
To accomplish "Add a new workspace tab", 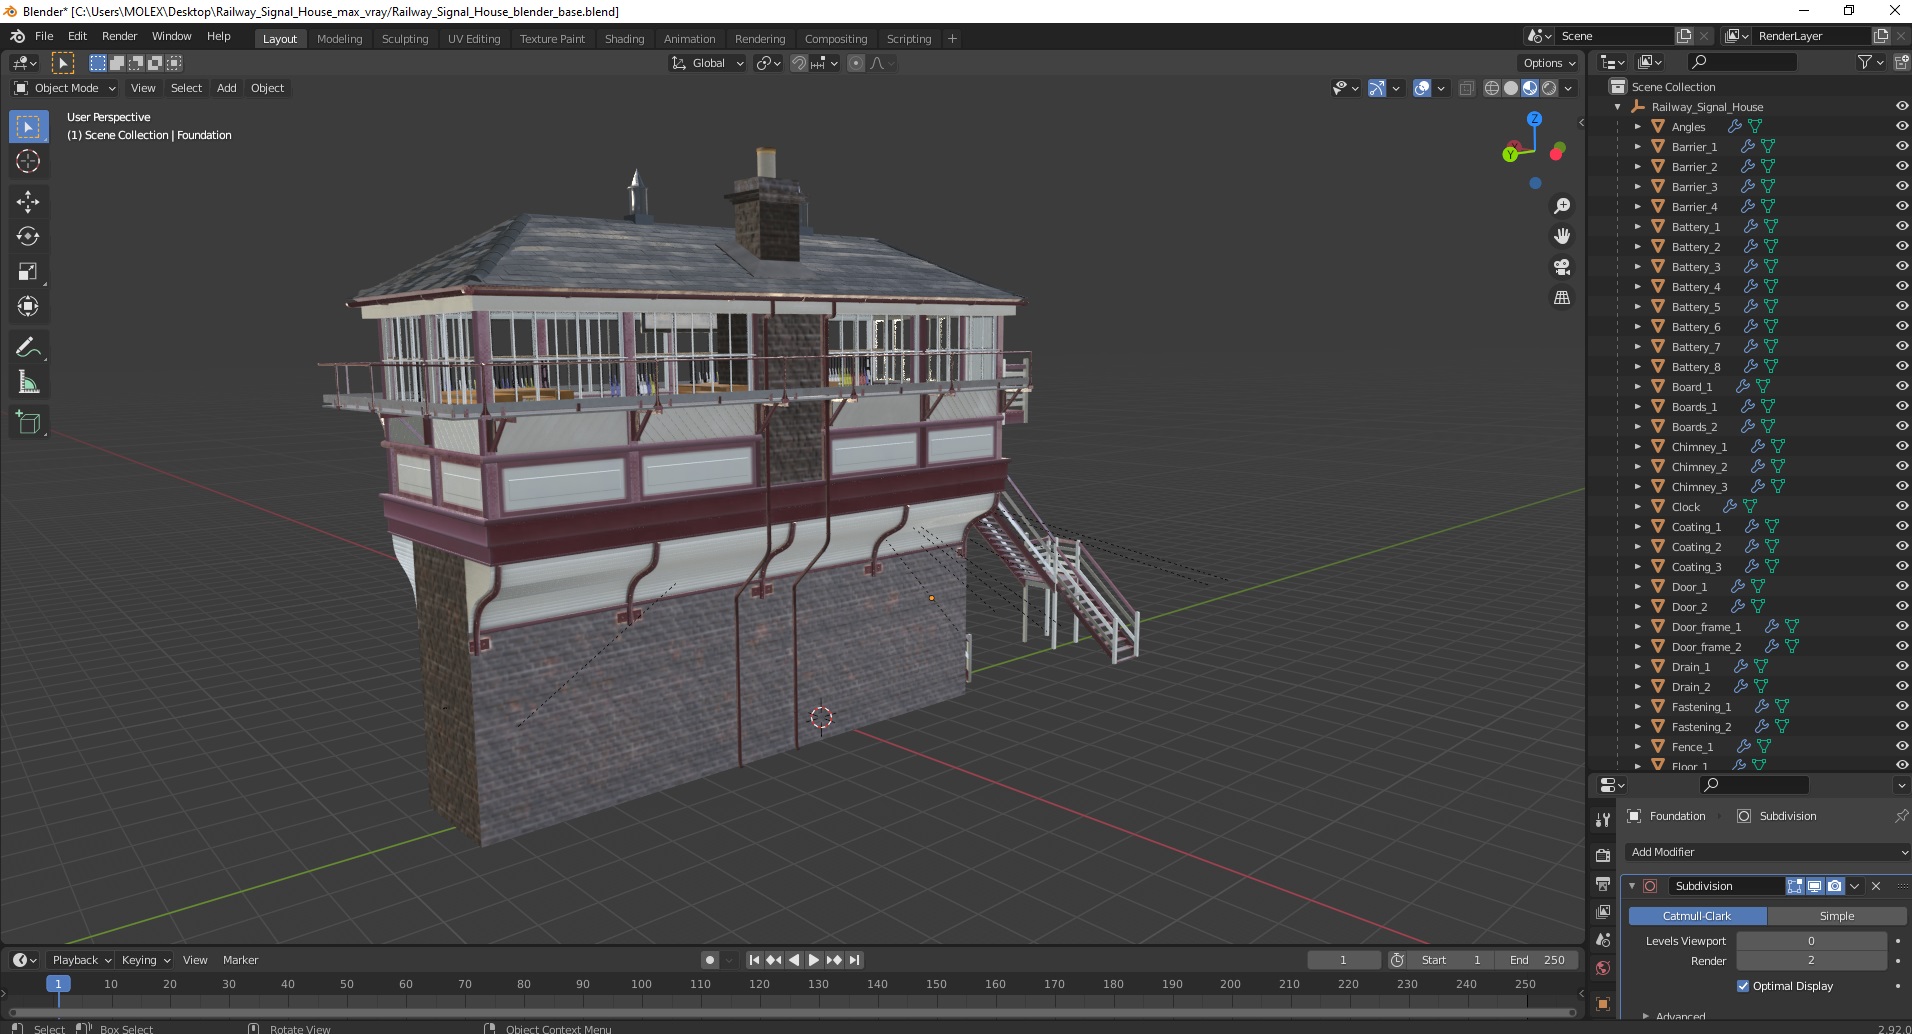I will (x=952, y=39).
